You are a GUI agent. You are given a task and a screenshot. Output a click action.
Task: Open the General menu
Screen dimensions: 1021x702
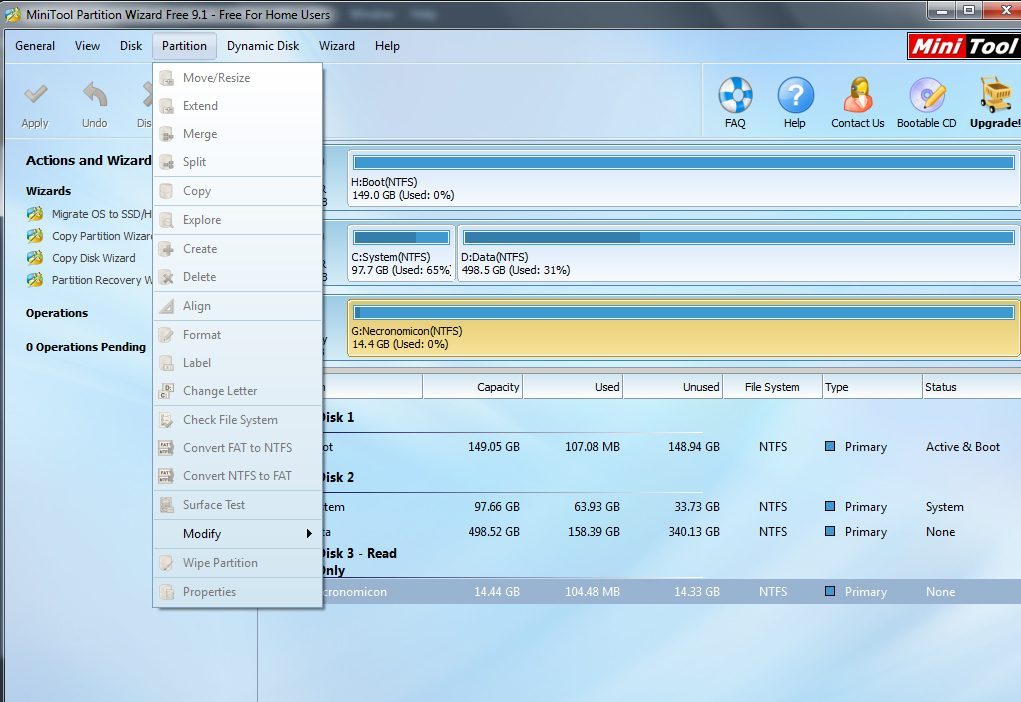click(35, 46)
